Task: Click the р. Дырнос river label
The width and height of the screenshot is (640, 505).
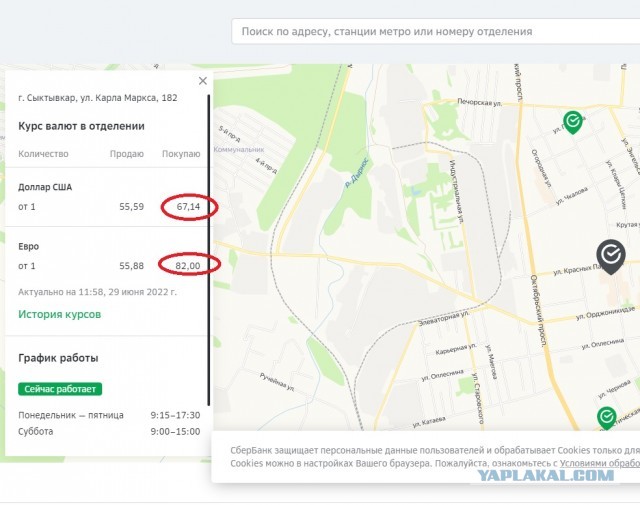Action: (357, 173)
